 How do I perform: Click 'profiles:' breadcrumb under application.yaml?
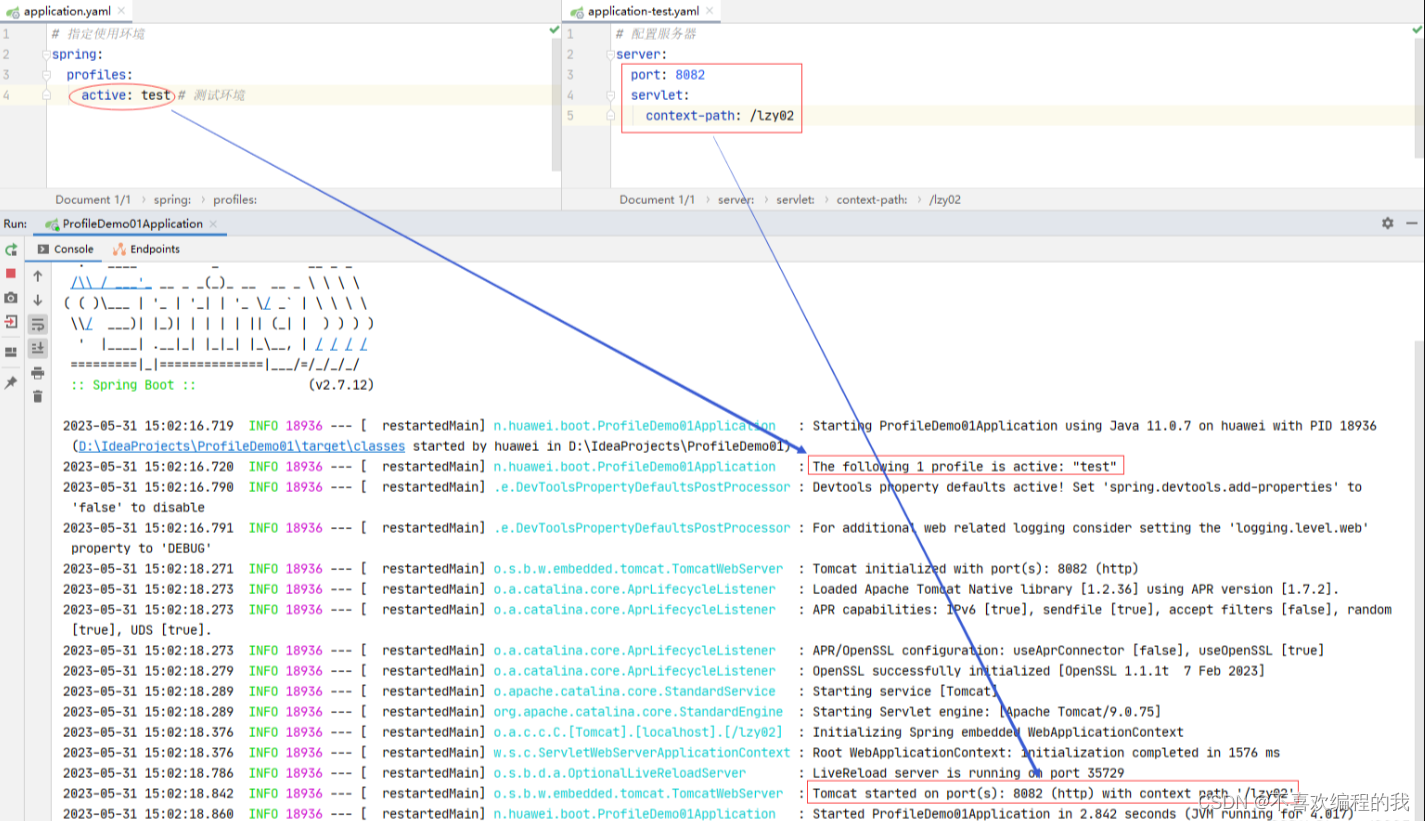235,200
